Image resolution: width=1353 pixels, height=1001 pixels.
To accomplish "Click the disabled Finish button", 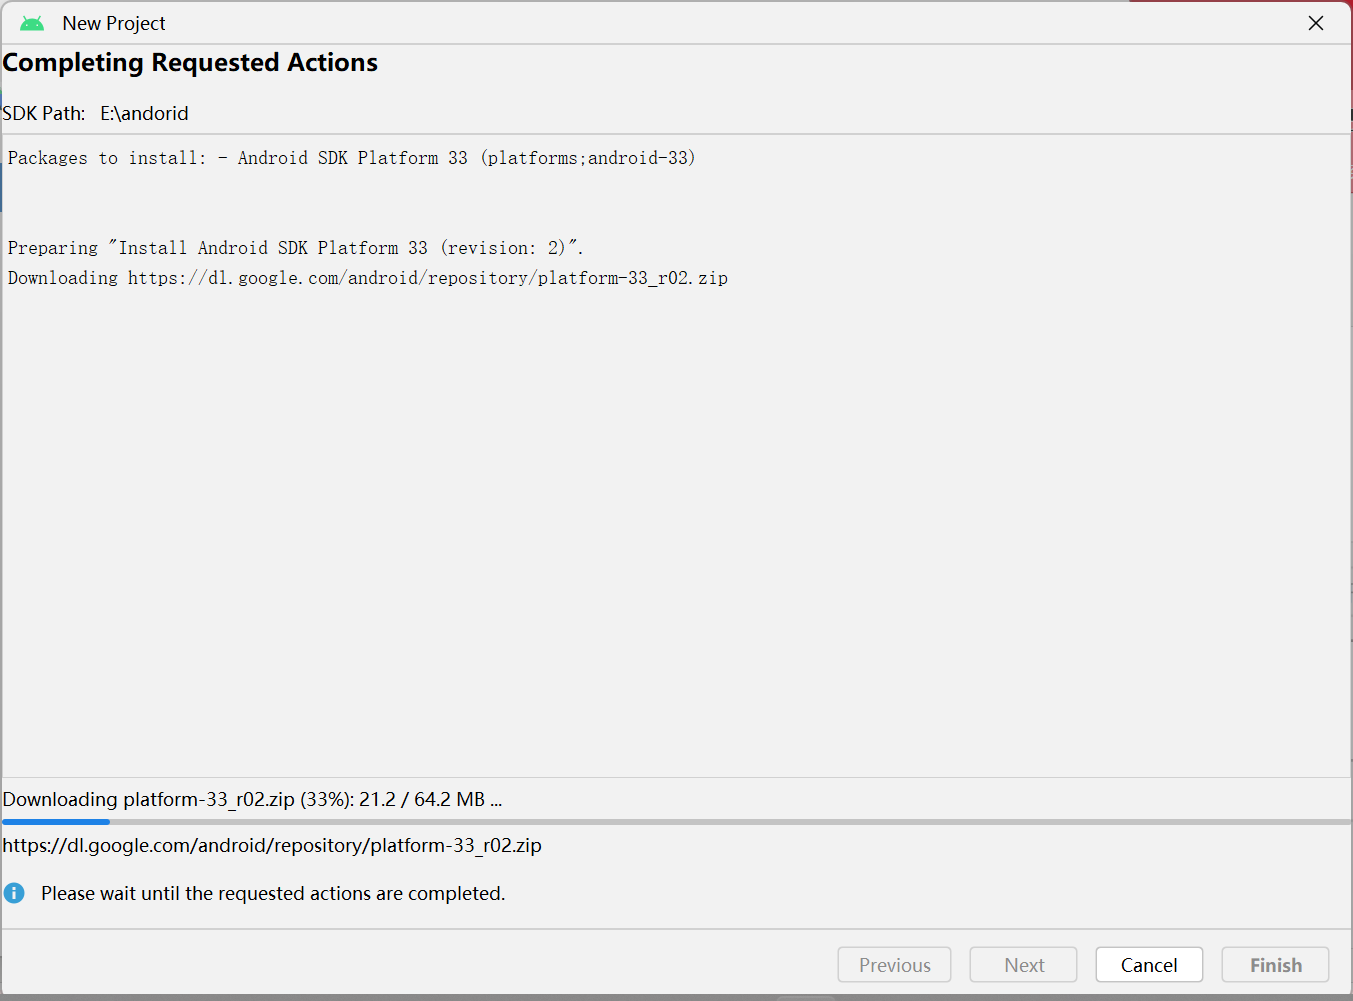I will tap(1276, 965).
